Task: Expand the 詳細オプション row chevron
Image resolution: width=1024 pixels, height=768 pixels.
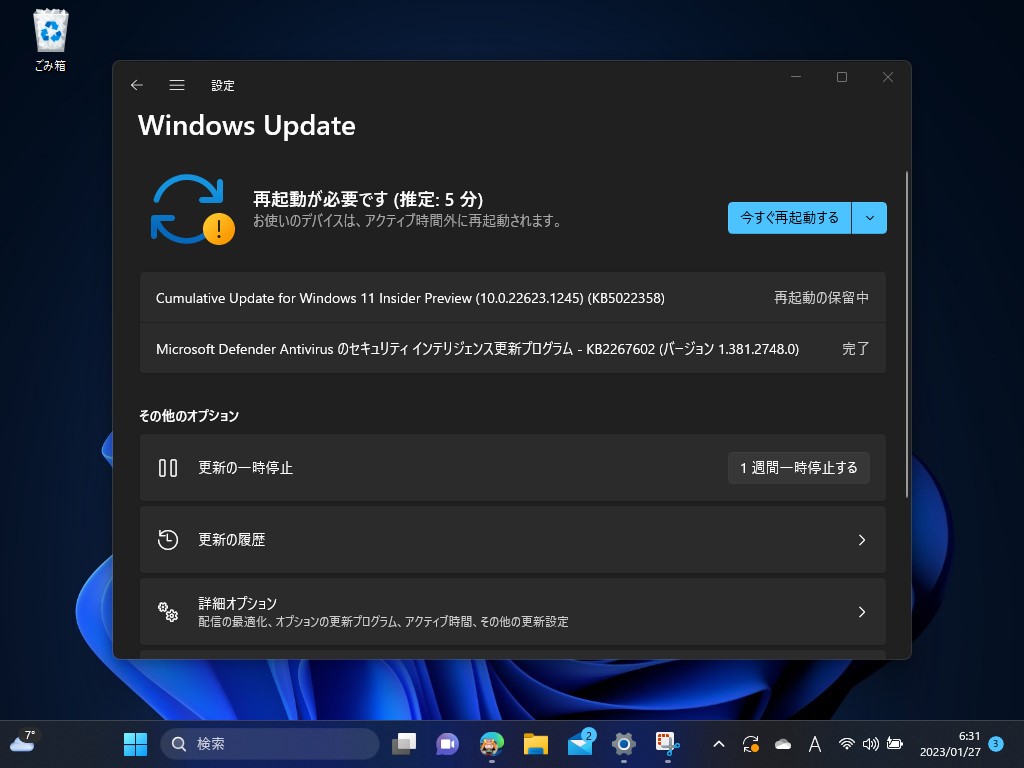Action: click(862, 611)
